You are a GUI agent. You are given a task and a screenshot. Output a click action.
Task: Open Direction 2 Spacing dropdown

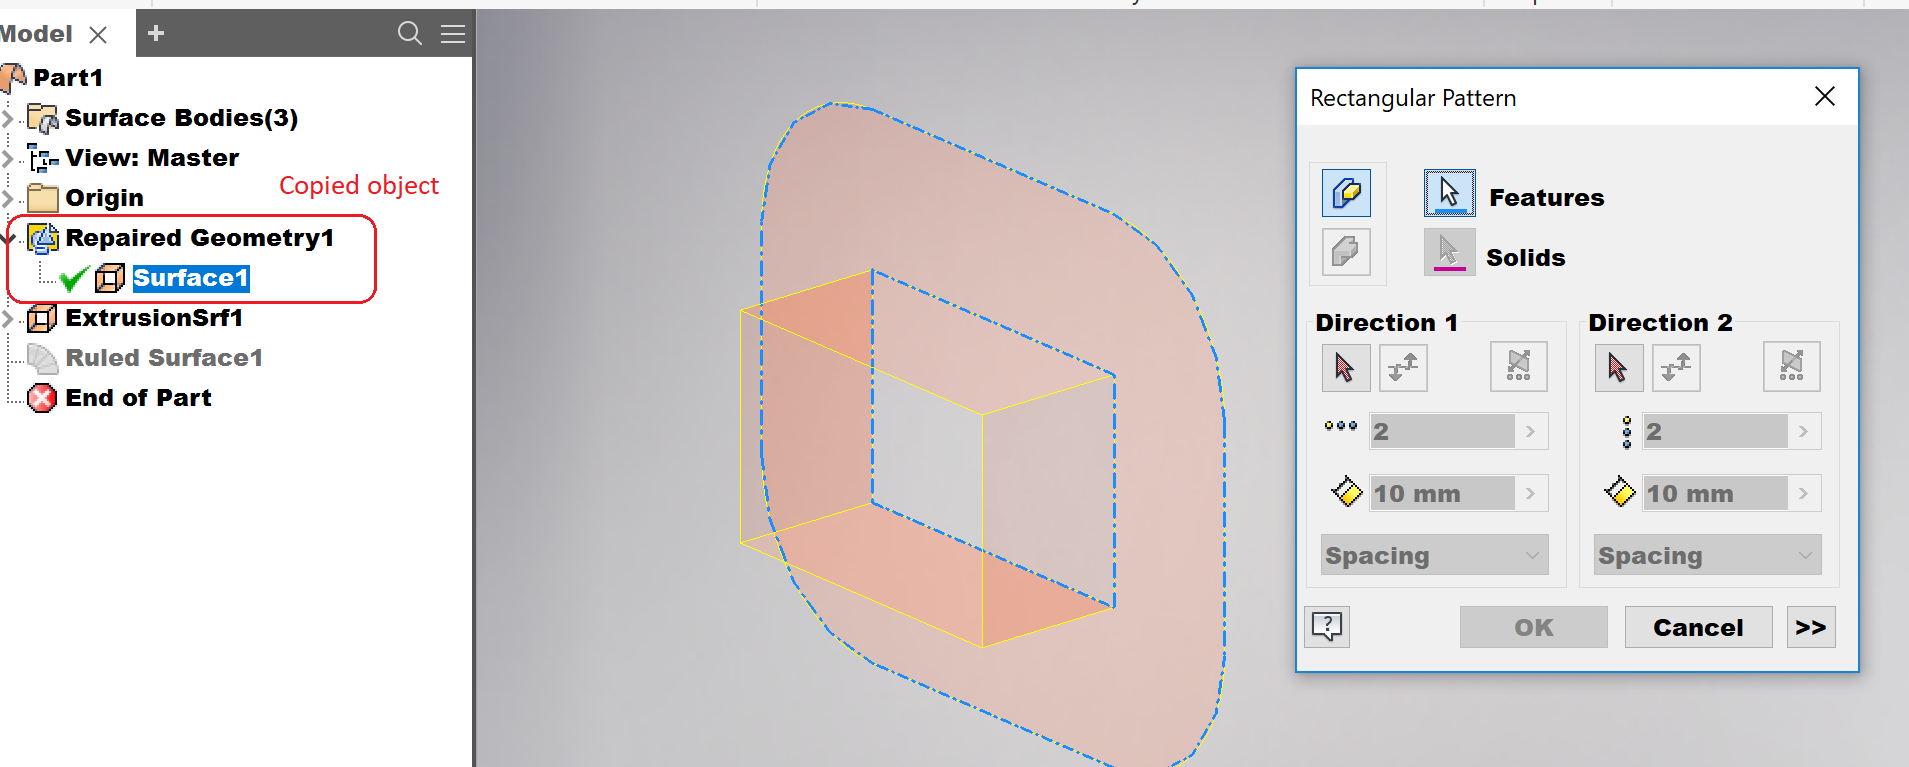tap(1707, 555)
